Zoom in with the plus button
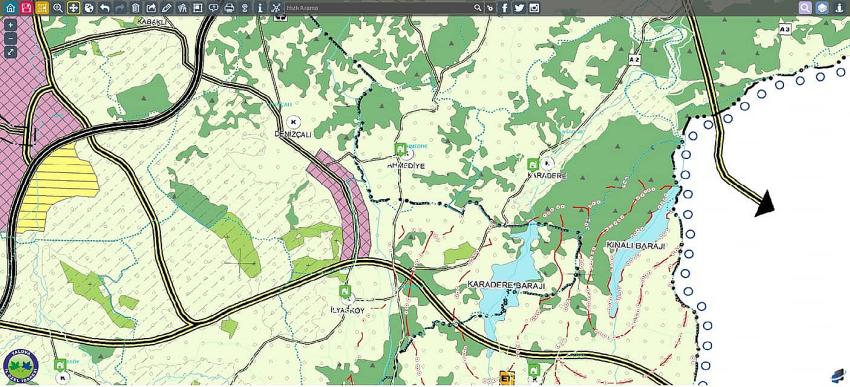Image resolution: width=850 pixels, height=387 pixels. pyautogui.click(x=11, y=25)
